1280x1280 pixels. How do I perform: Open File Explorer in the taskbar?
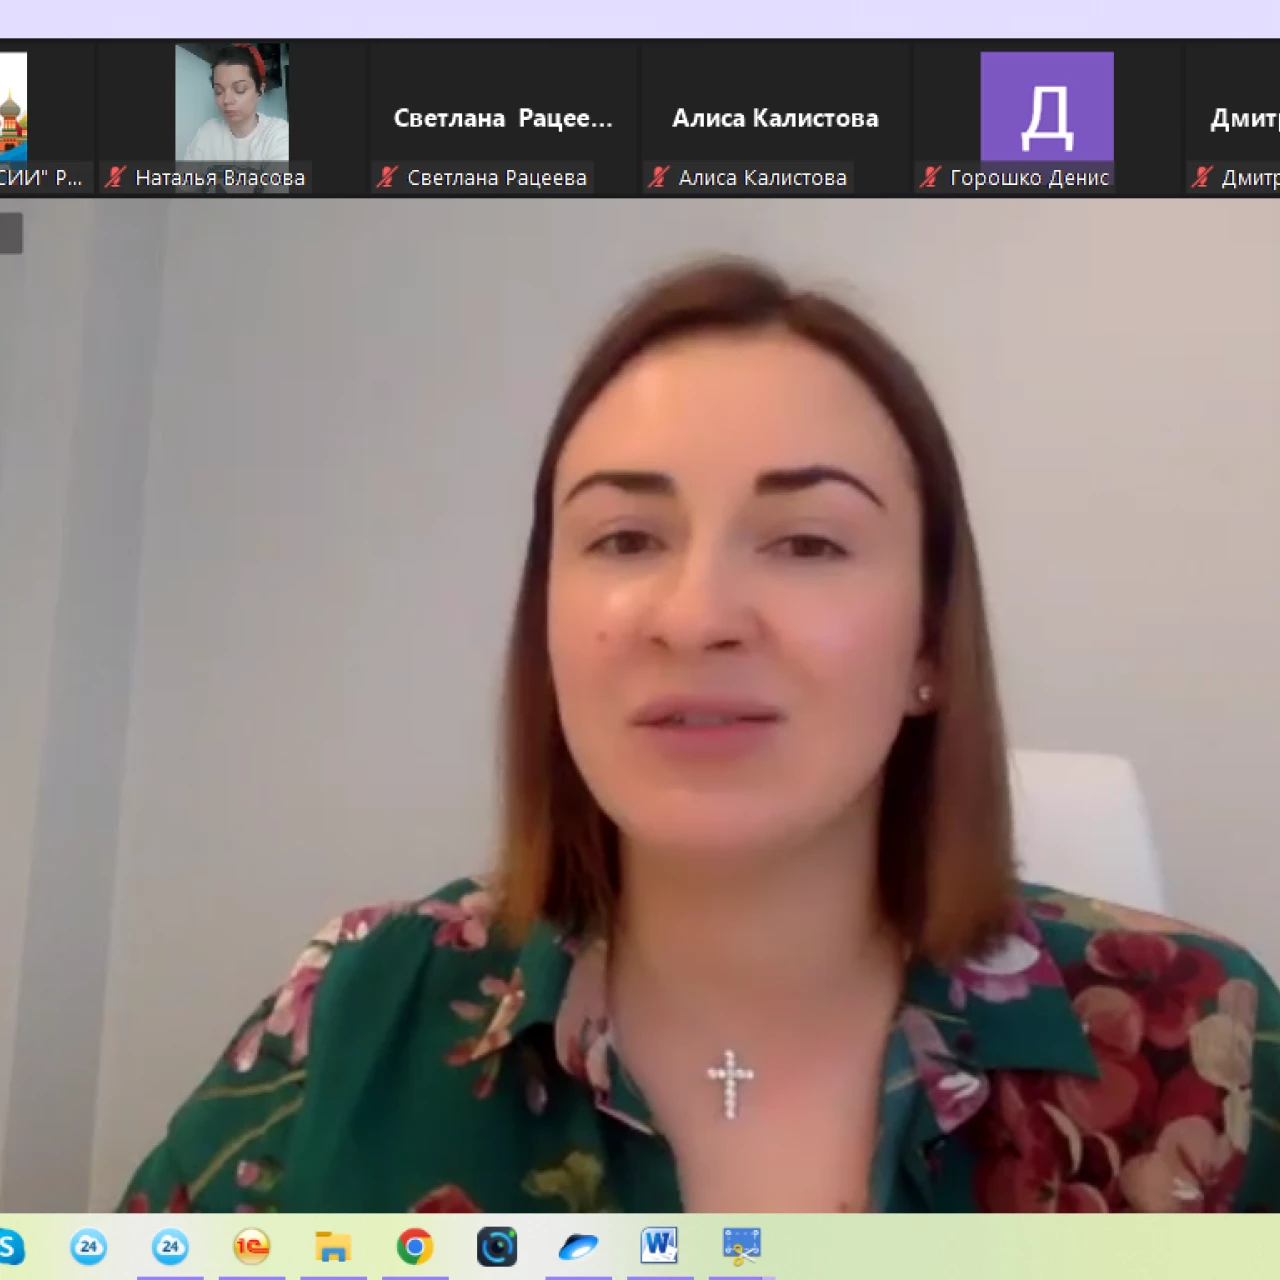pos(333,1247)
